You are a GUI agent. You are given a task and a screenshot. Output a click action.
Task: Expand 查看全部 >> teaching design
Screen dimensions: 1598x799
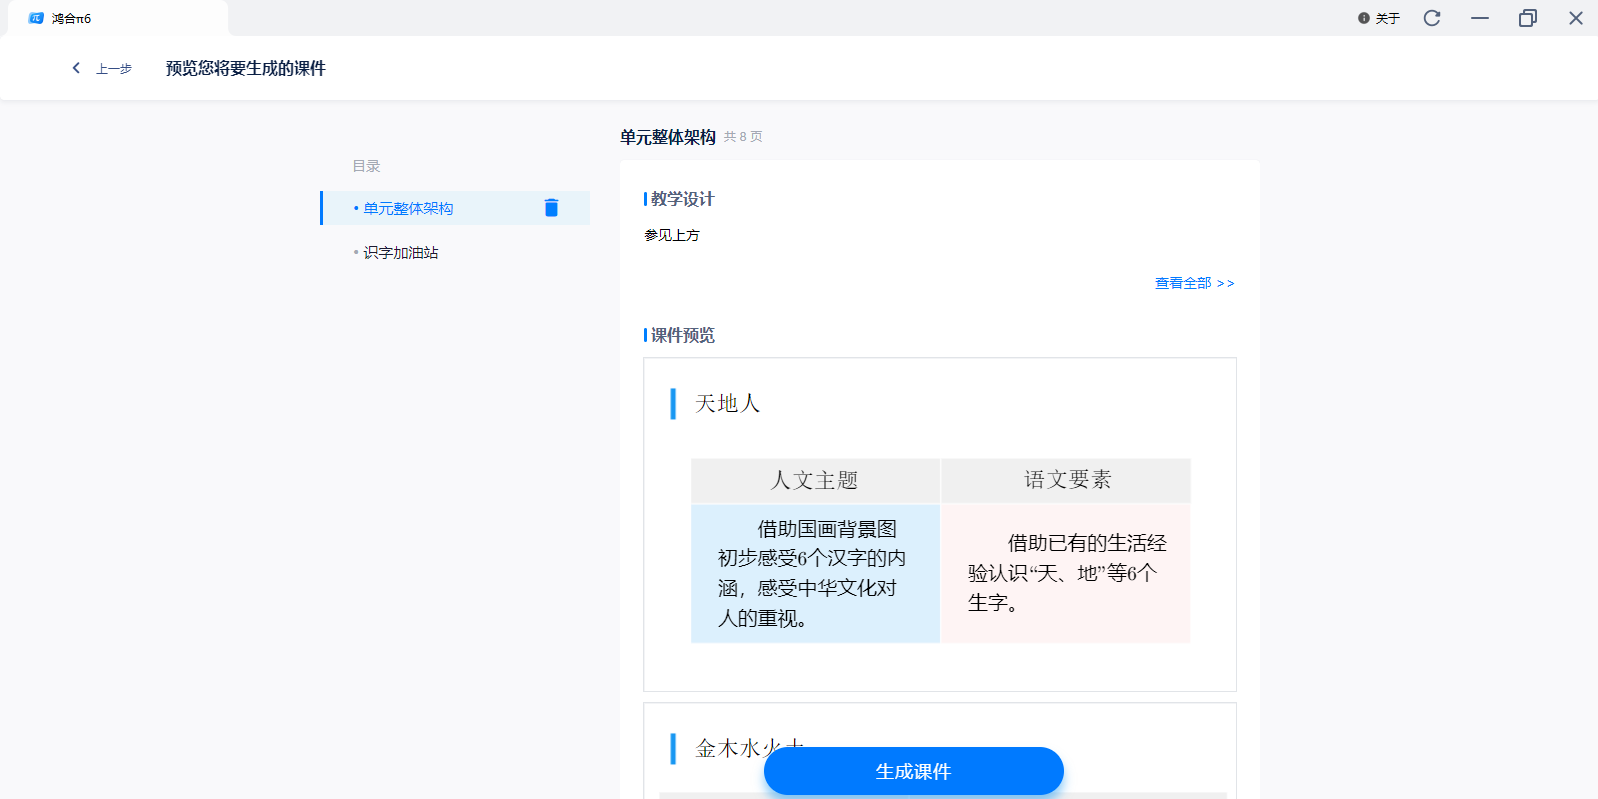tap(1194, 283)
